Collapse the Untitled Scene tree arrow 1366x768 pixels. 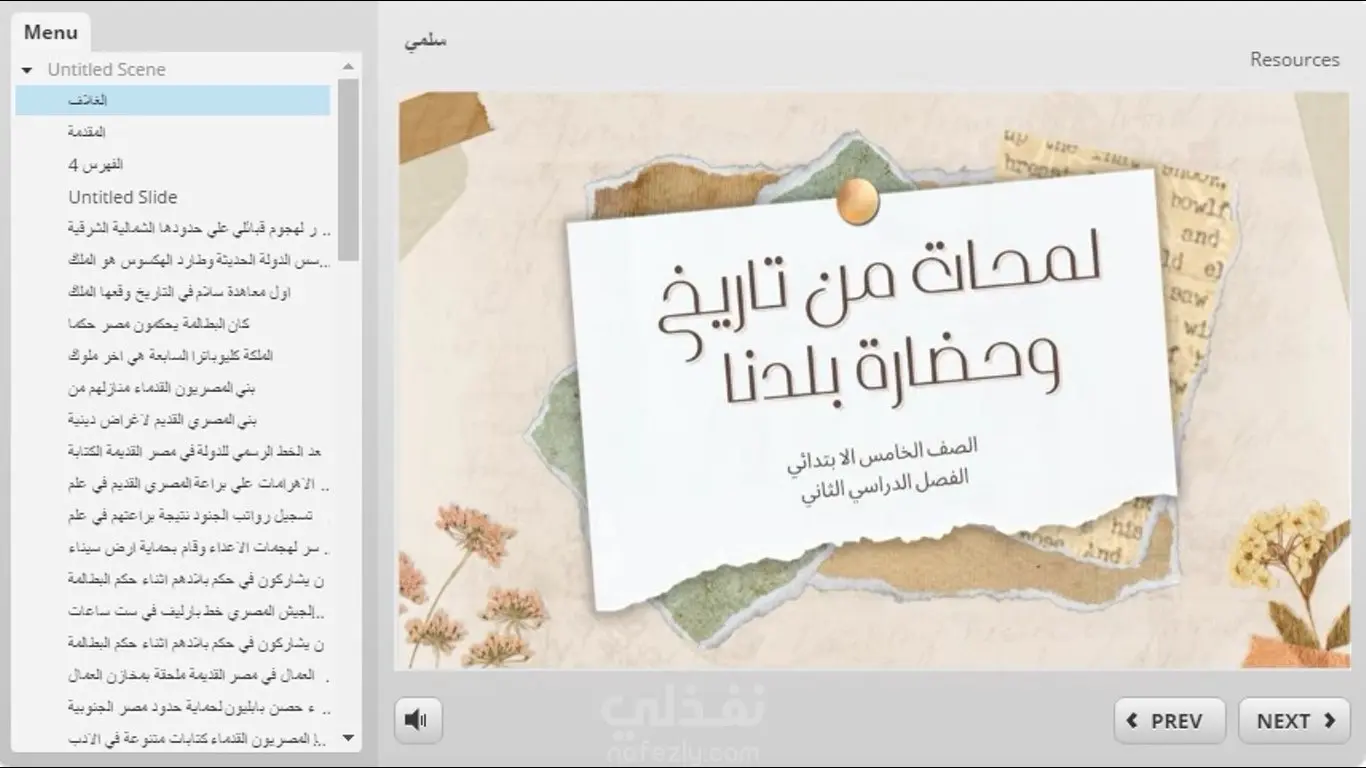(x=27, y=70)
